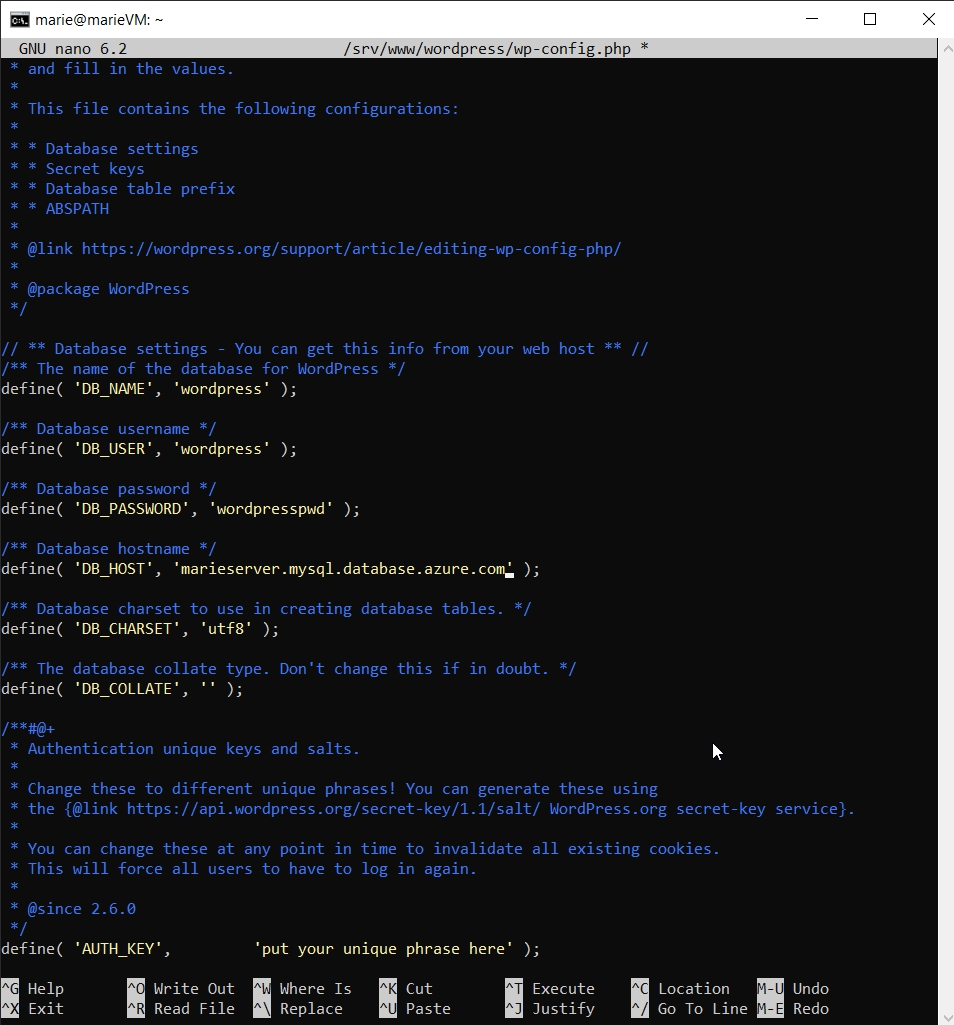Click the 'DB_CHARSET' constant name
954x1025 pixels.
coord(126,629)
